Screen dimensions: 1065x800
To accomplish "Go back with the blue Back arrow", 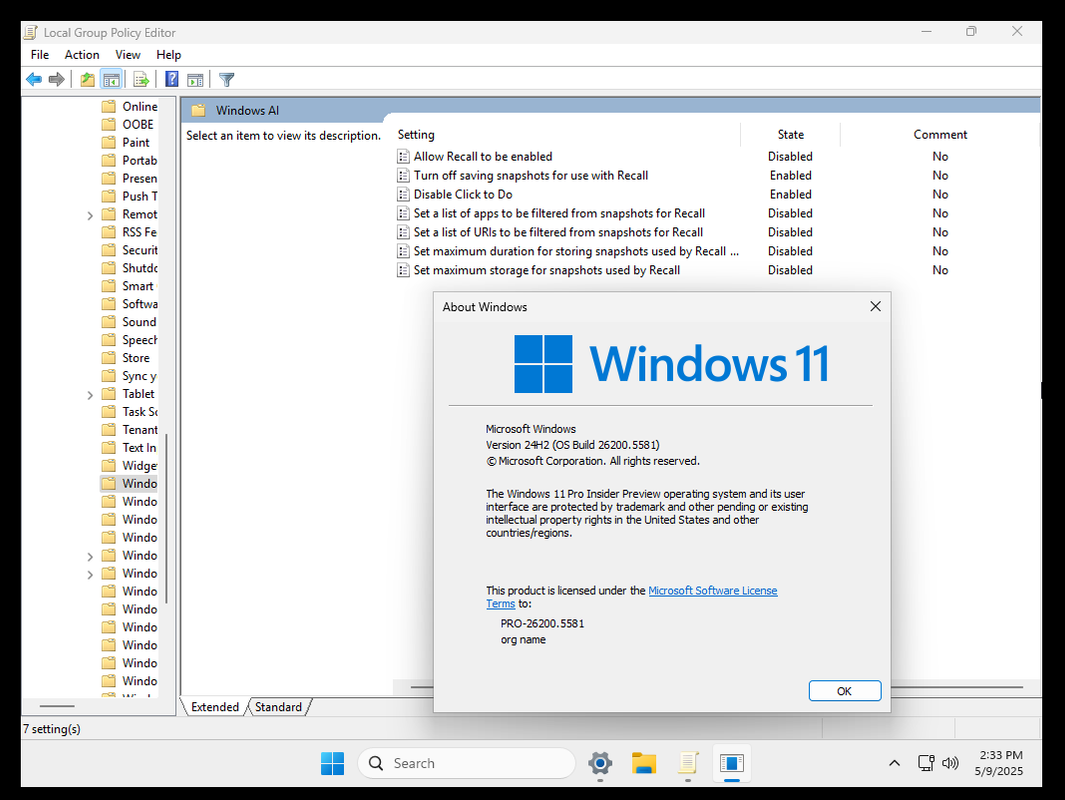I will click(x=34, y=79).
